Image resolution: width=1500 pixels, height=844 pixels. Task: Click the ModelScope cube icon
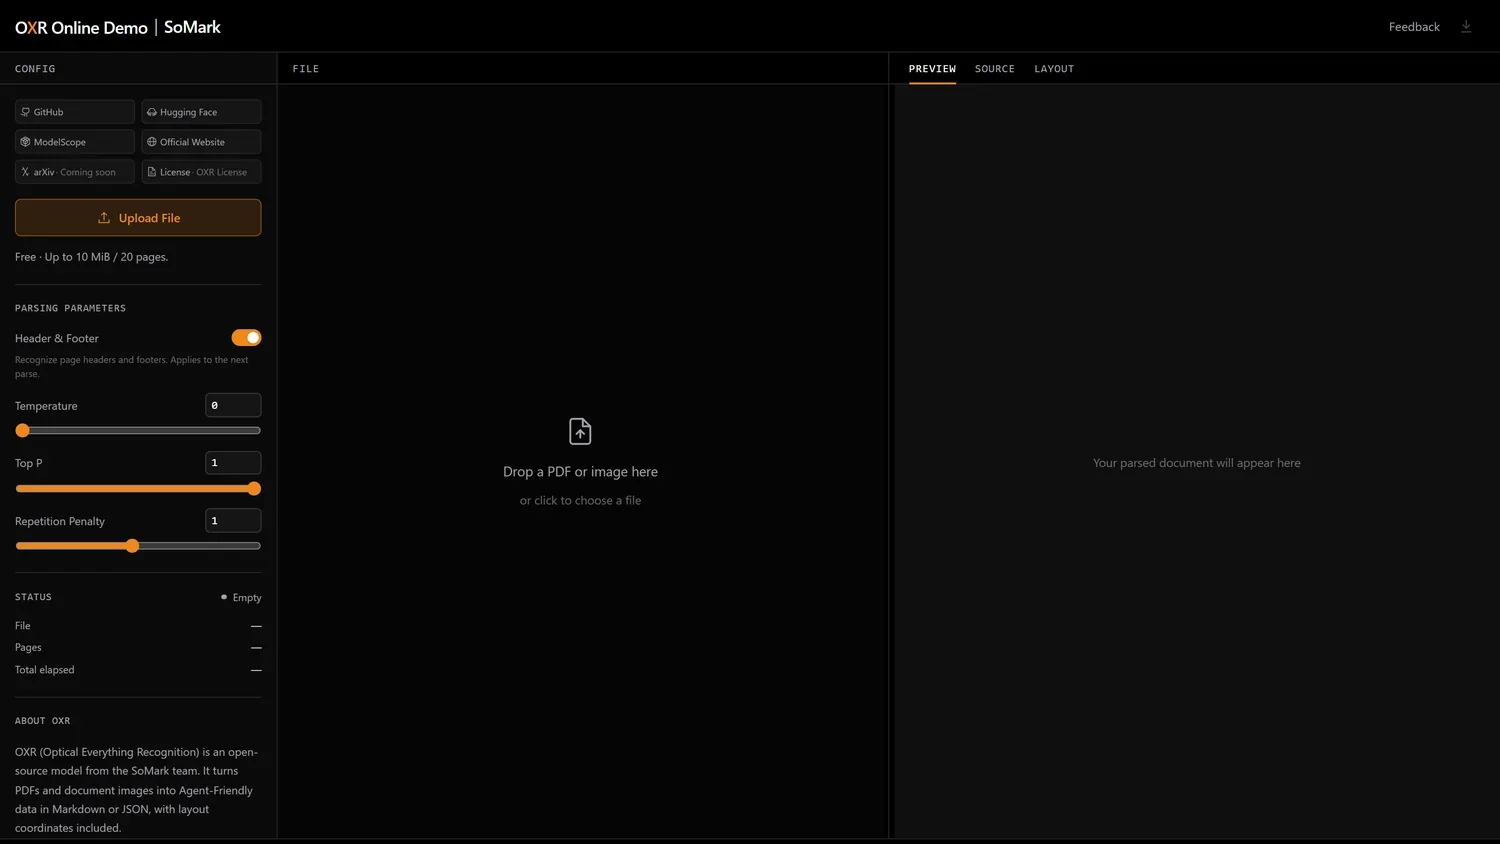pyautogui.click(x=26, y=142)
